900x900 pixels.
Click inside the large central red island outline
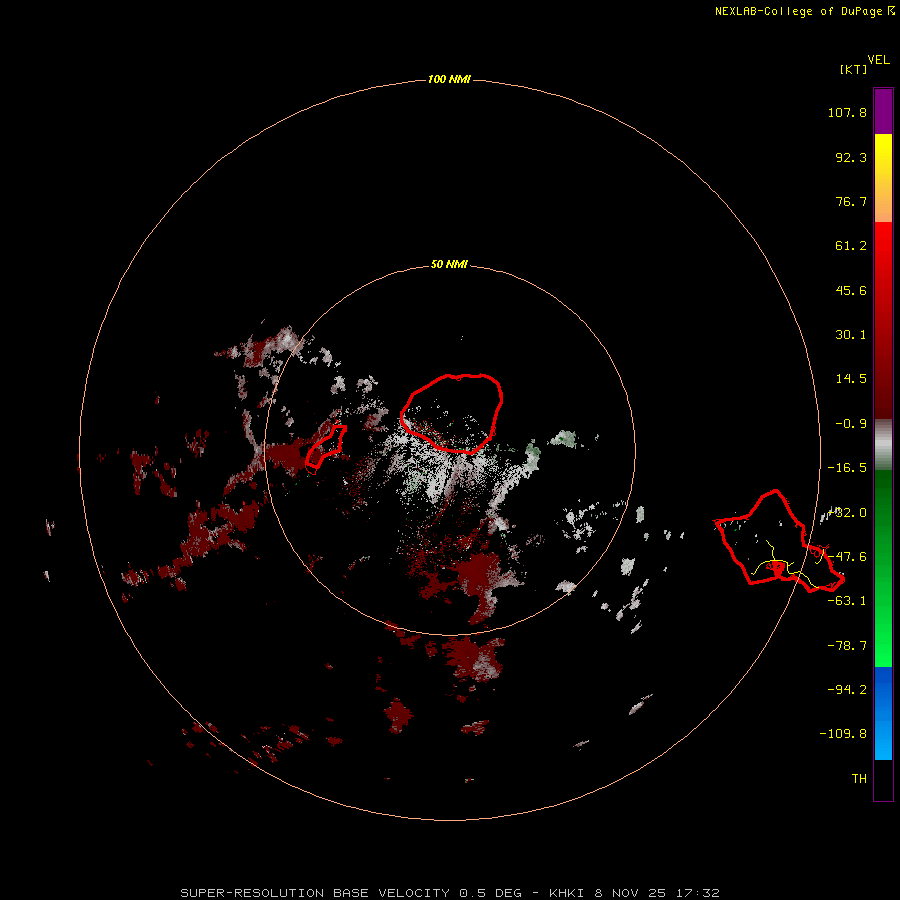coord(452,413)
